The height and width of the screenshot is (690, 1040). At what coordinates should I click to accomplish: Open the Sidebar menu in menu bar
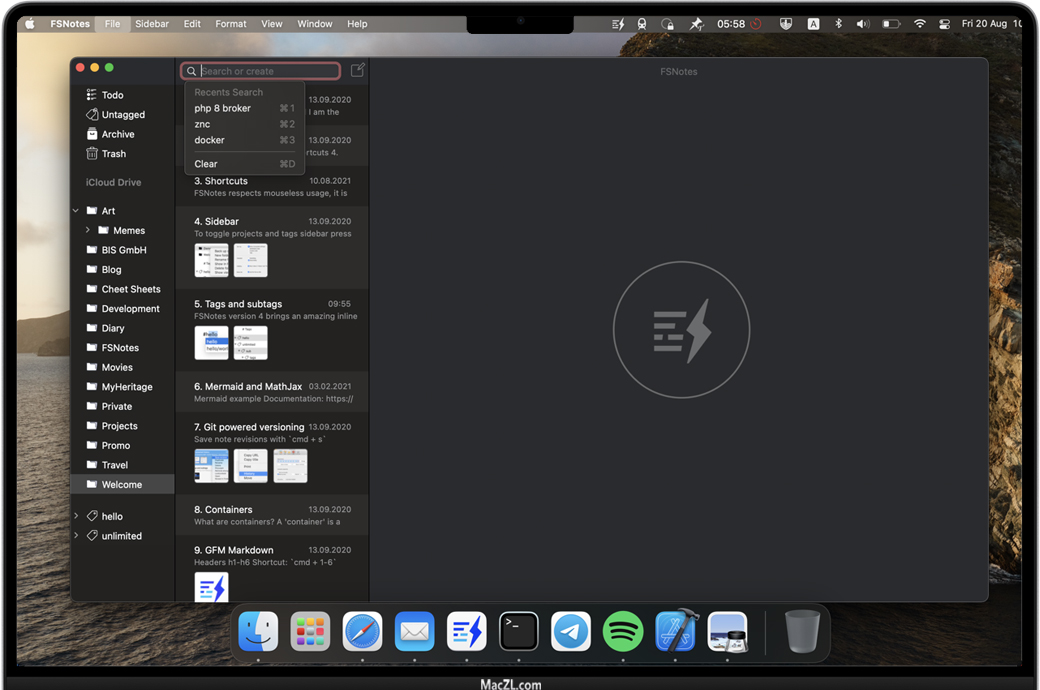point(152,24)
